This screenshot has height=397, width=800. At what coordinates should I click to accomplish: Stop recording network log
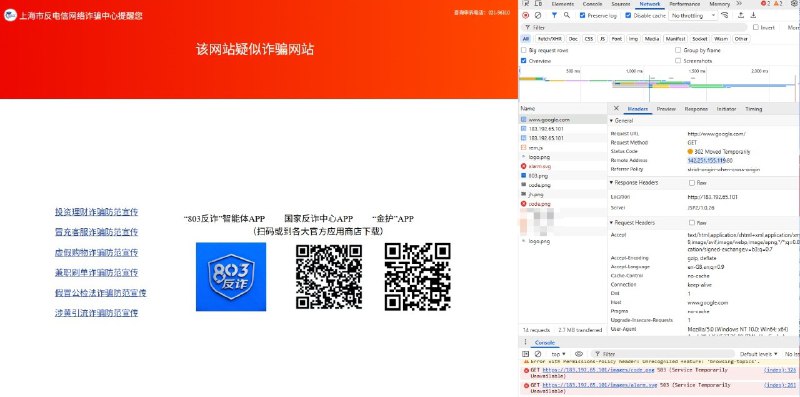(x=526, y=15)
